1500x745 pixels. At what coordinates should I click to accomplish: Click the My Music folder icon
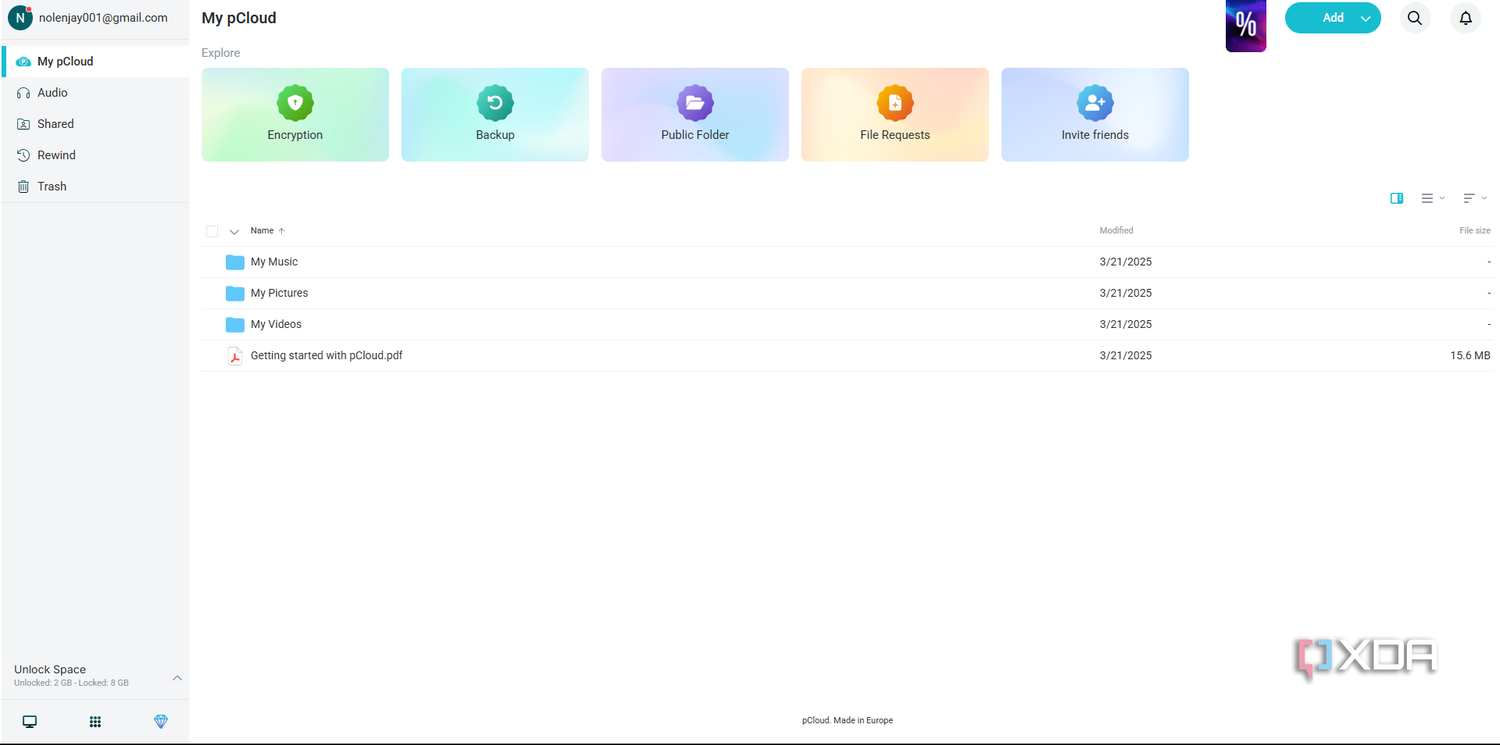pos(235,262)
